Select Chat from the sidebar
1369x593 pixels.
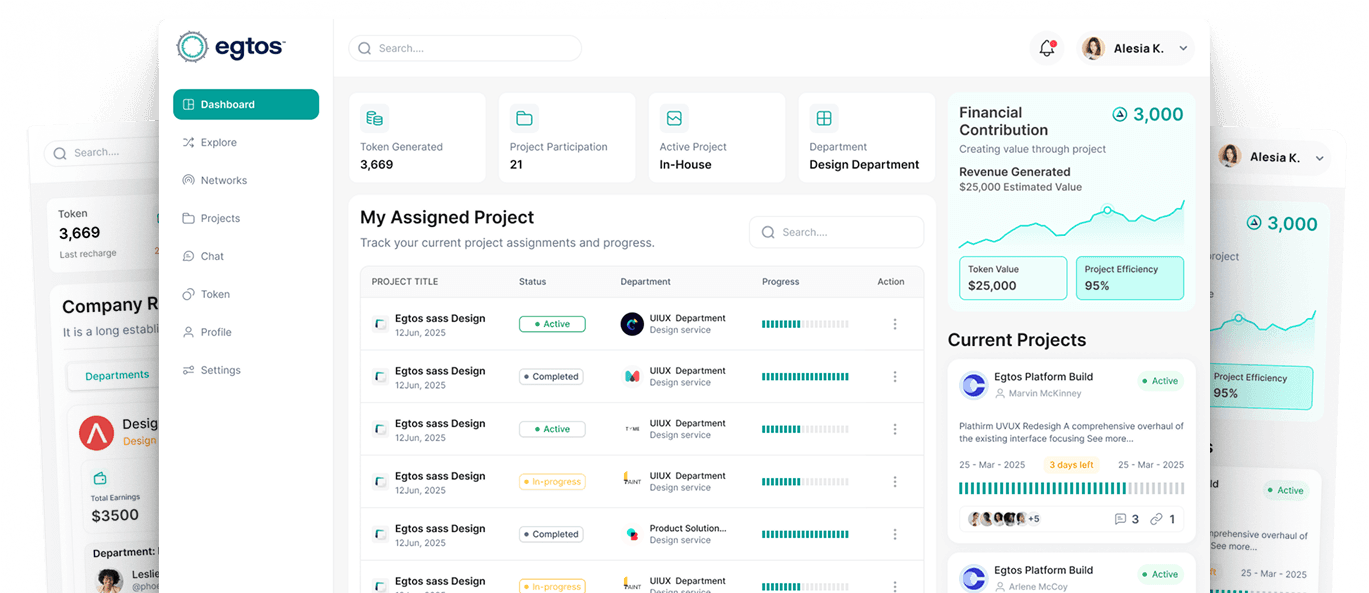coord(212,256)
